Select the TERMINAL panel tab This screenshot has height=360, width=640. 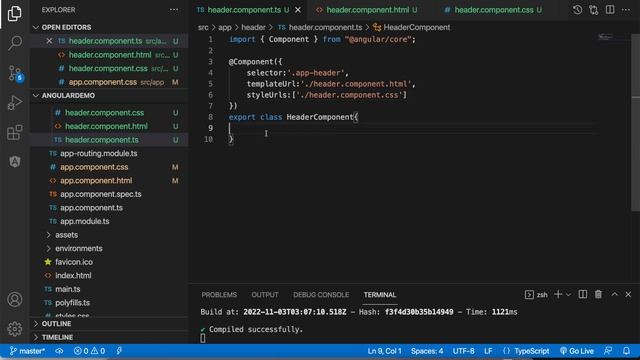click(380, 295)
